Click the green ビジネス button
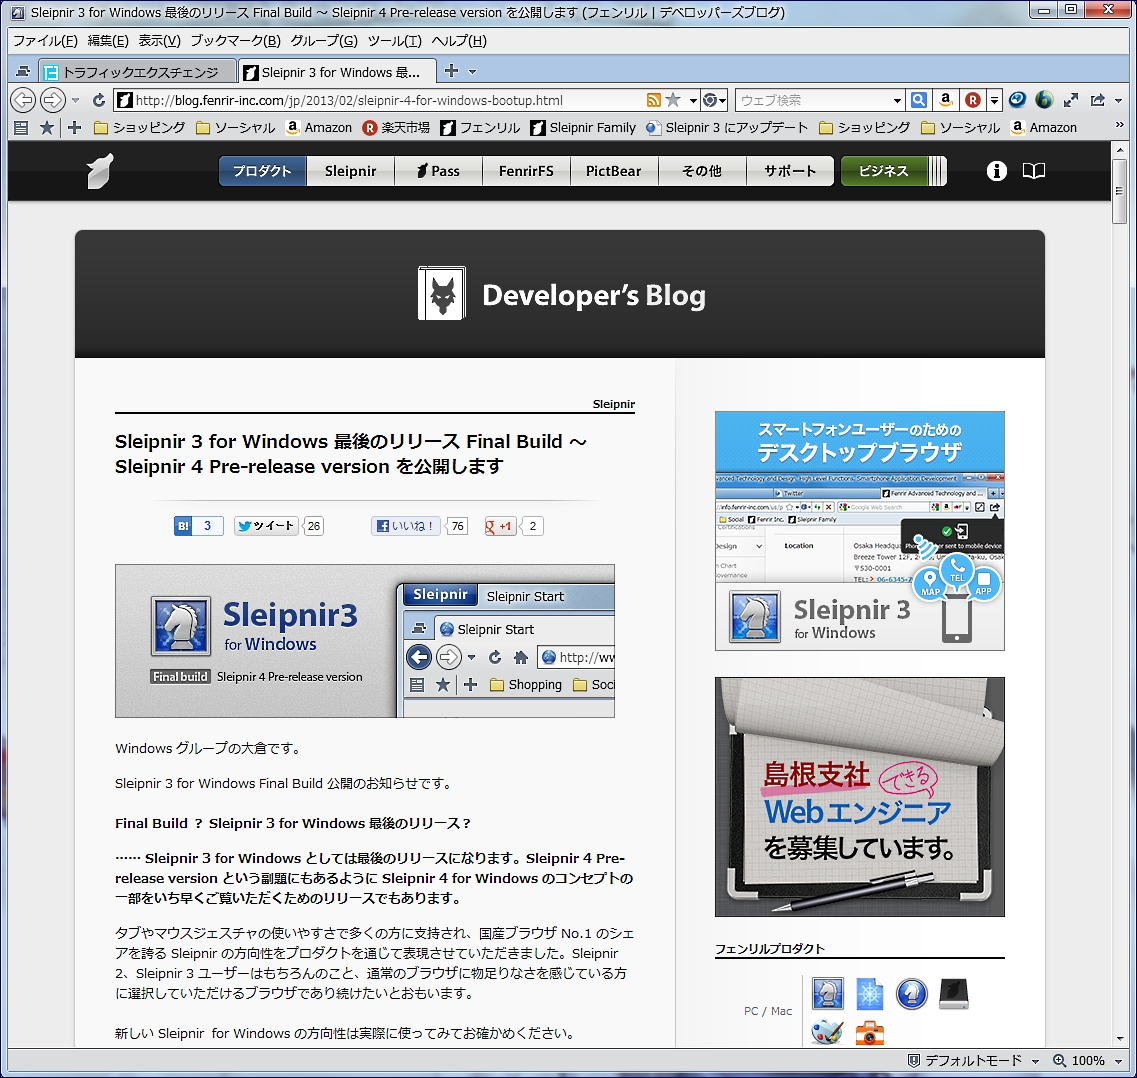 pos(884,171)
